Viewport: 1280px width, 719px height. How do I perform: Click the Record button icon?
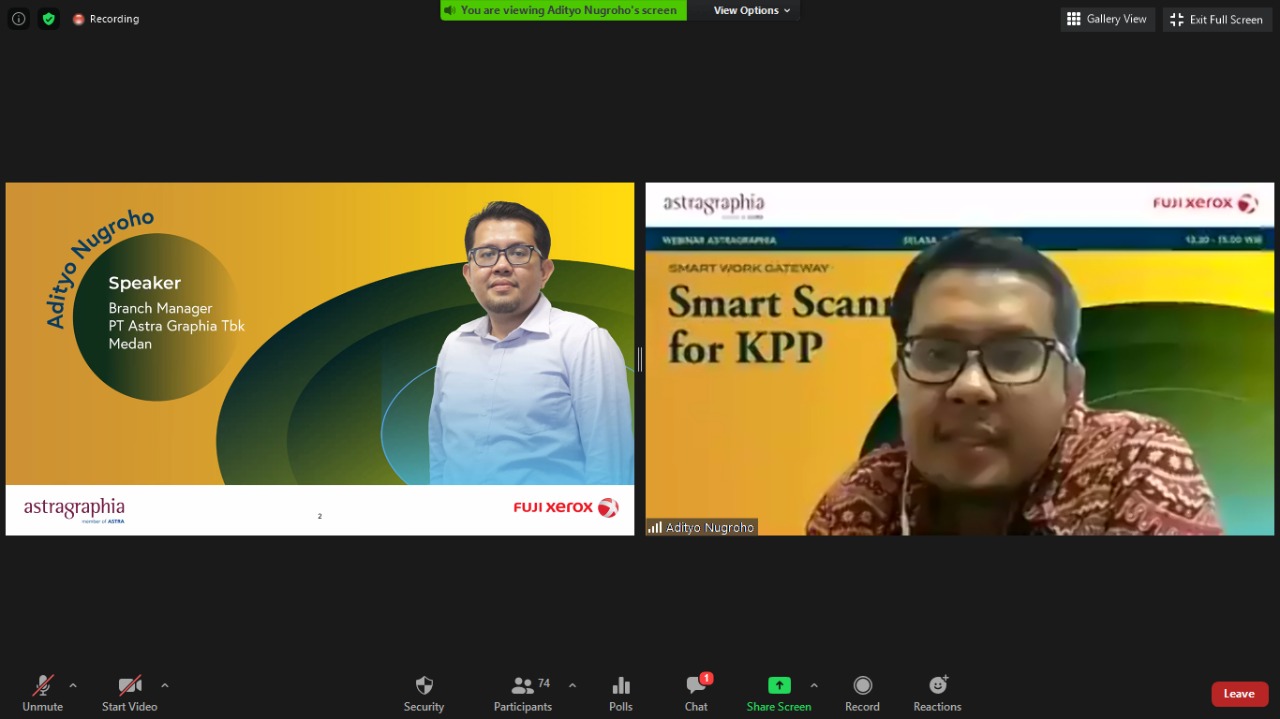point(862,685)
